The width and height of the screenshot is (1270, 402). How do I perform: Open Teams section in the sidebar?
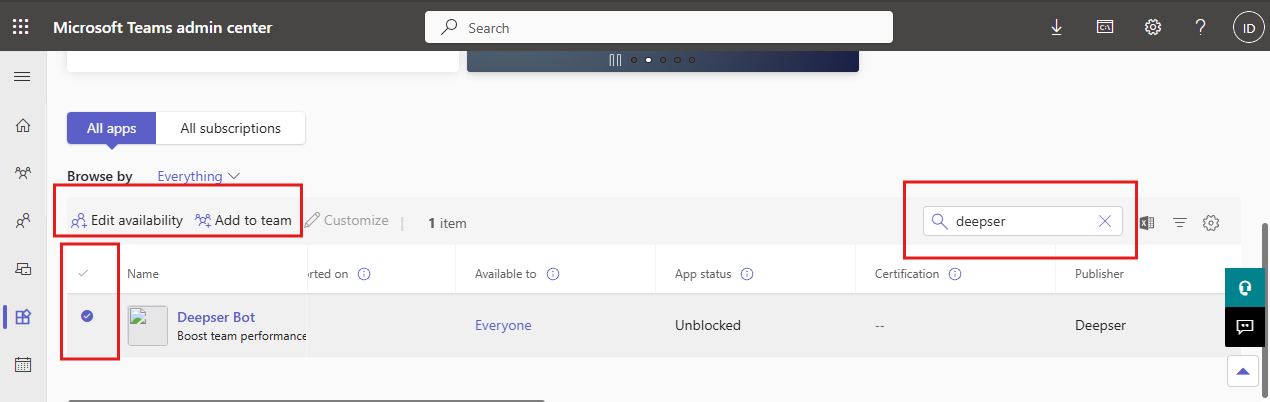pos(22,173)
